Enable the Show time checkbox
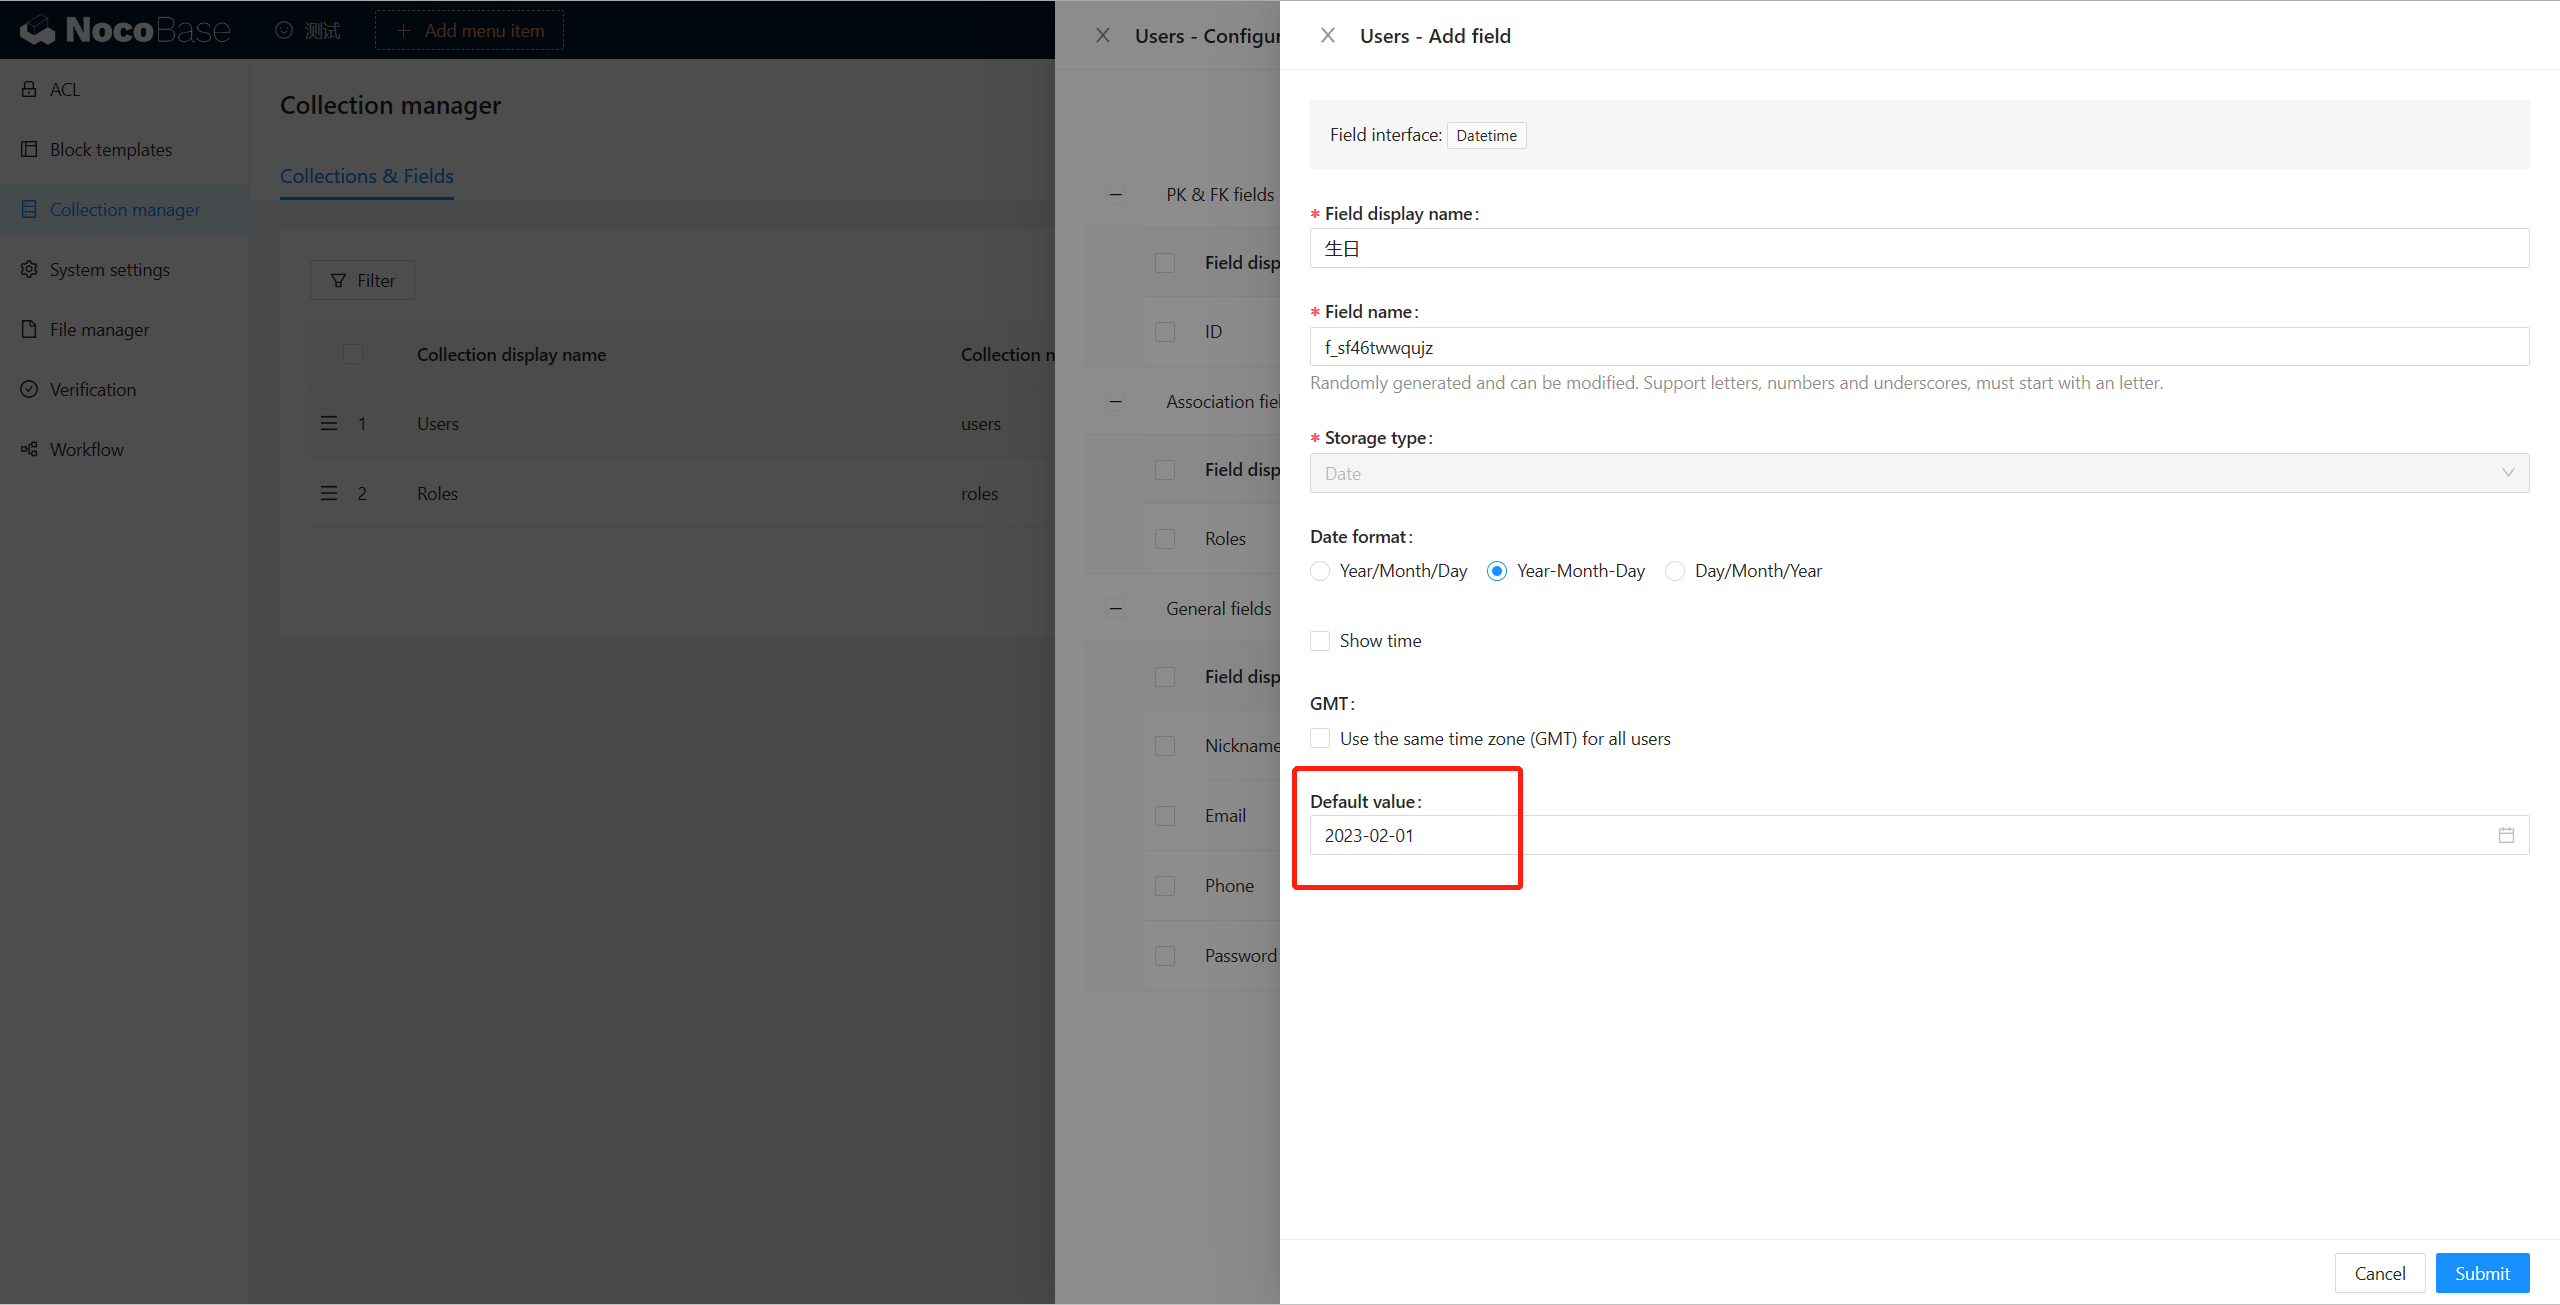Screen dimensions: 2560x1305 point(1320,641)
